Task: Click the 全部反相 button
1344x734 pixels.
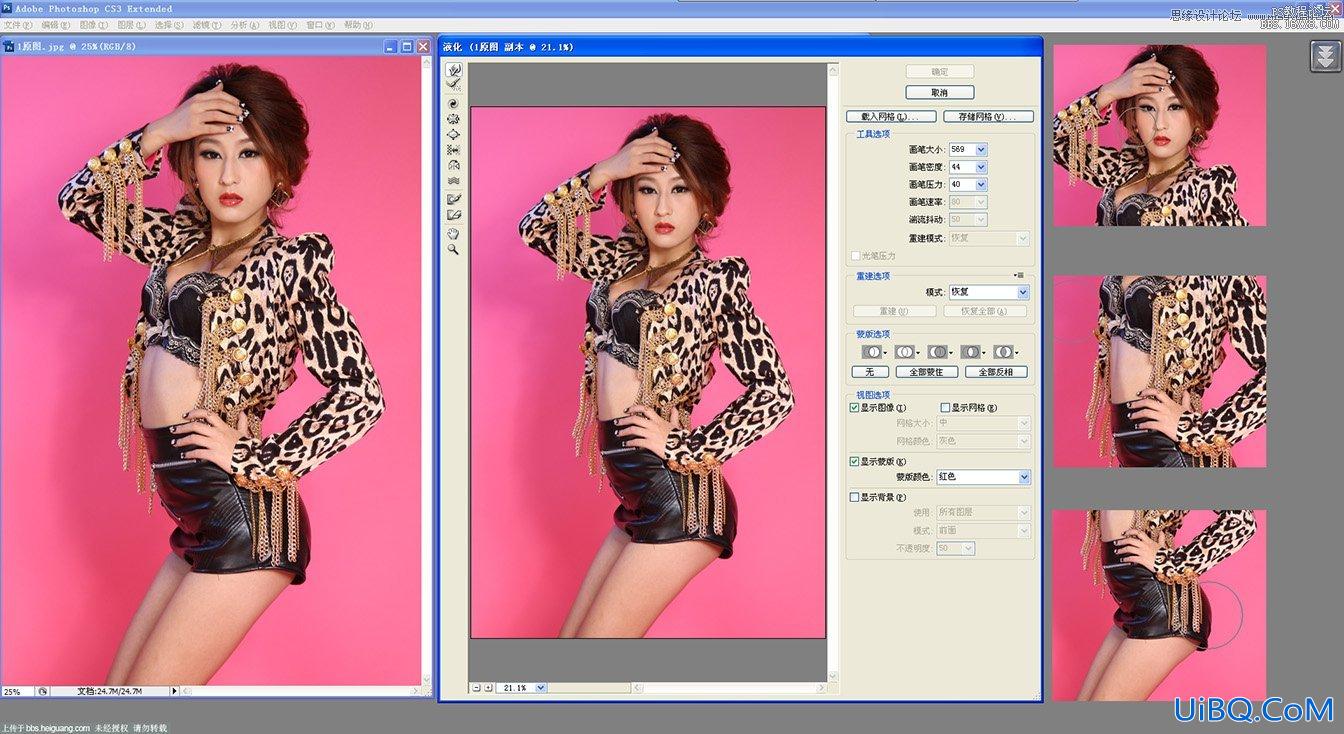Action: click(x=996, y=372)
